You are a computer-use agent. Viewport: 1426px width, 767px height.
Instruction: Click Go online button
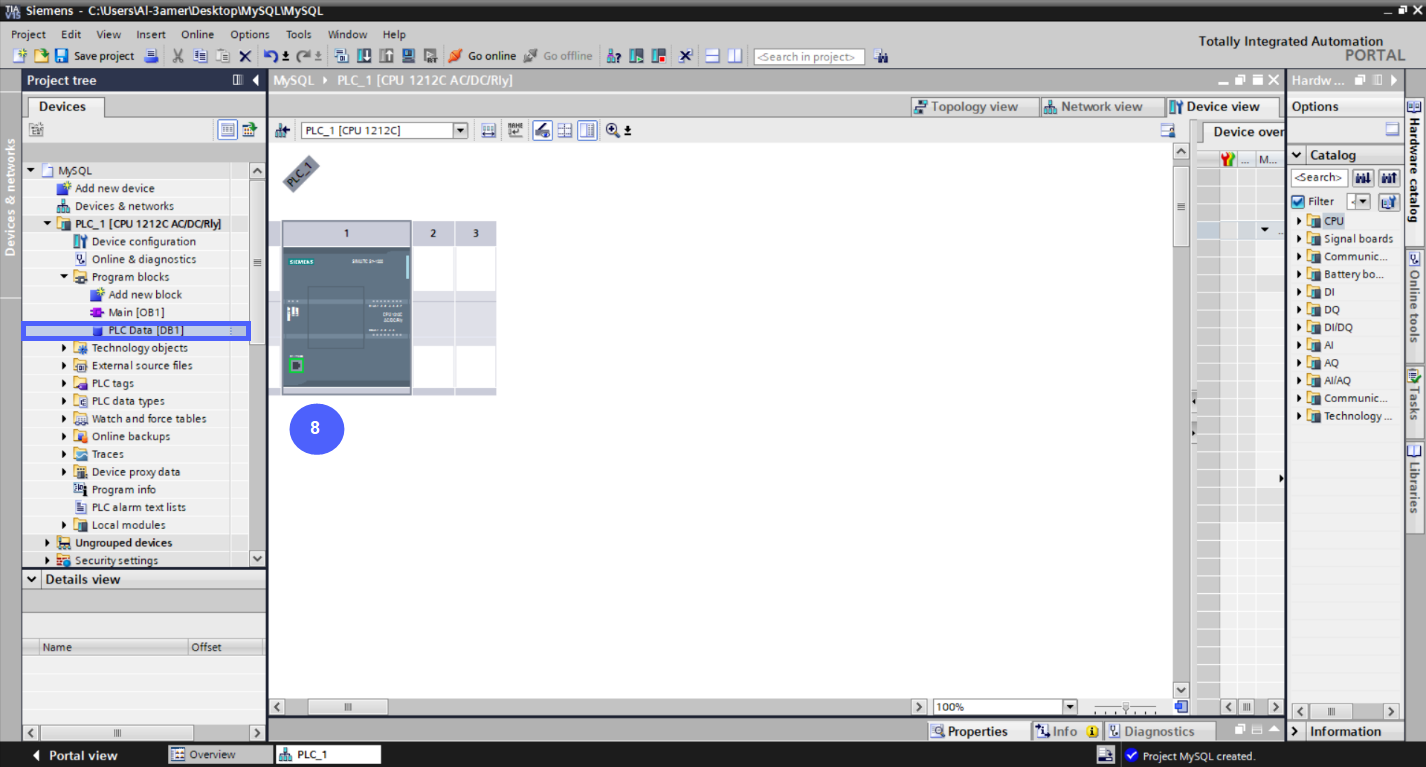point(482,56)
